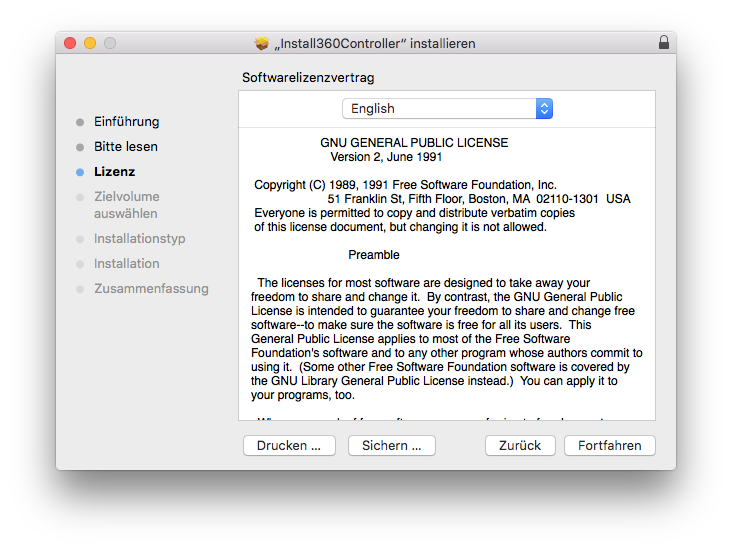Click the Zusammenfassung step

(151, 289)
